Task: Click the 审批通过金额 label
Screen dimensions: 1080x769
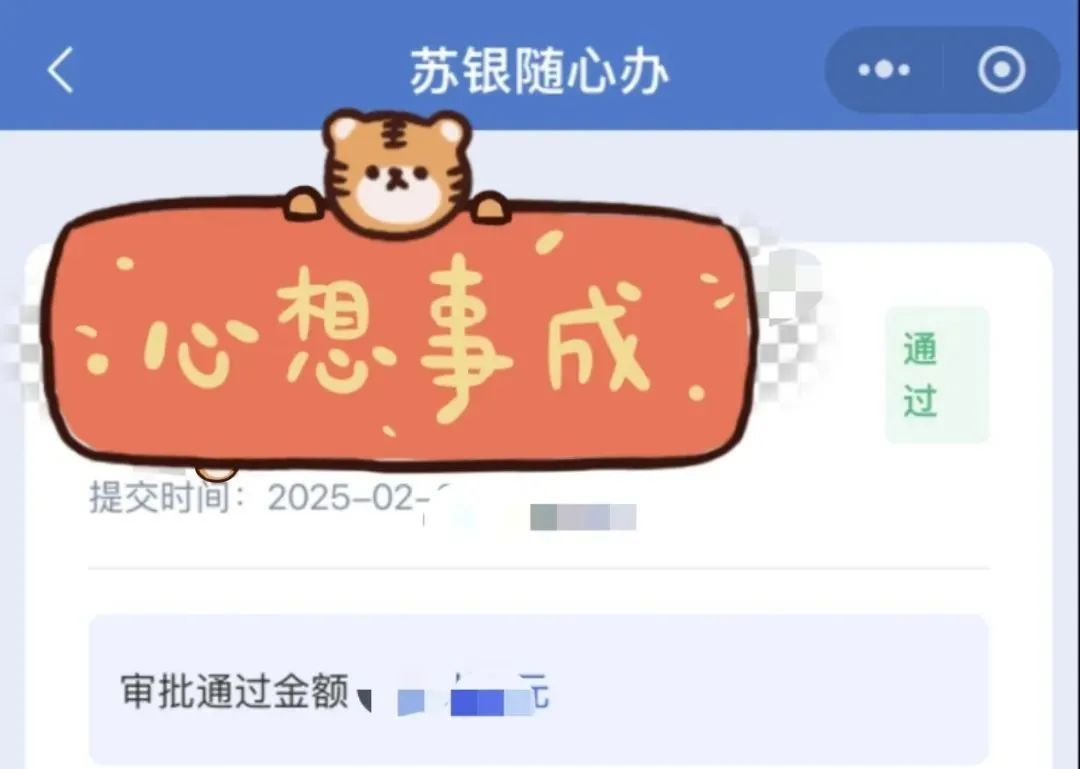Action: 234,691
